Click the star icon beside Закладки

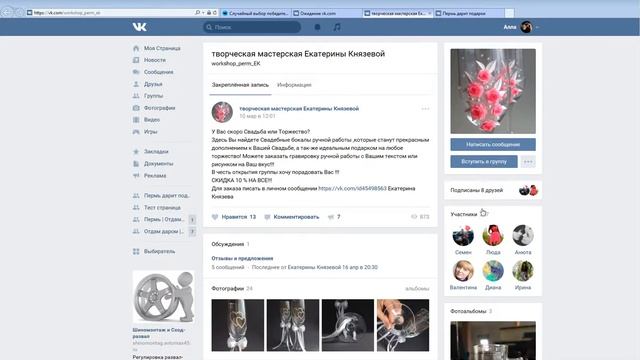136,151
